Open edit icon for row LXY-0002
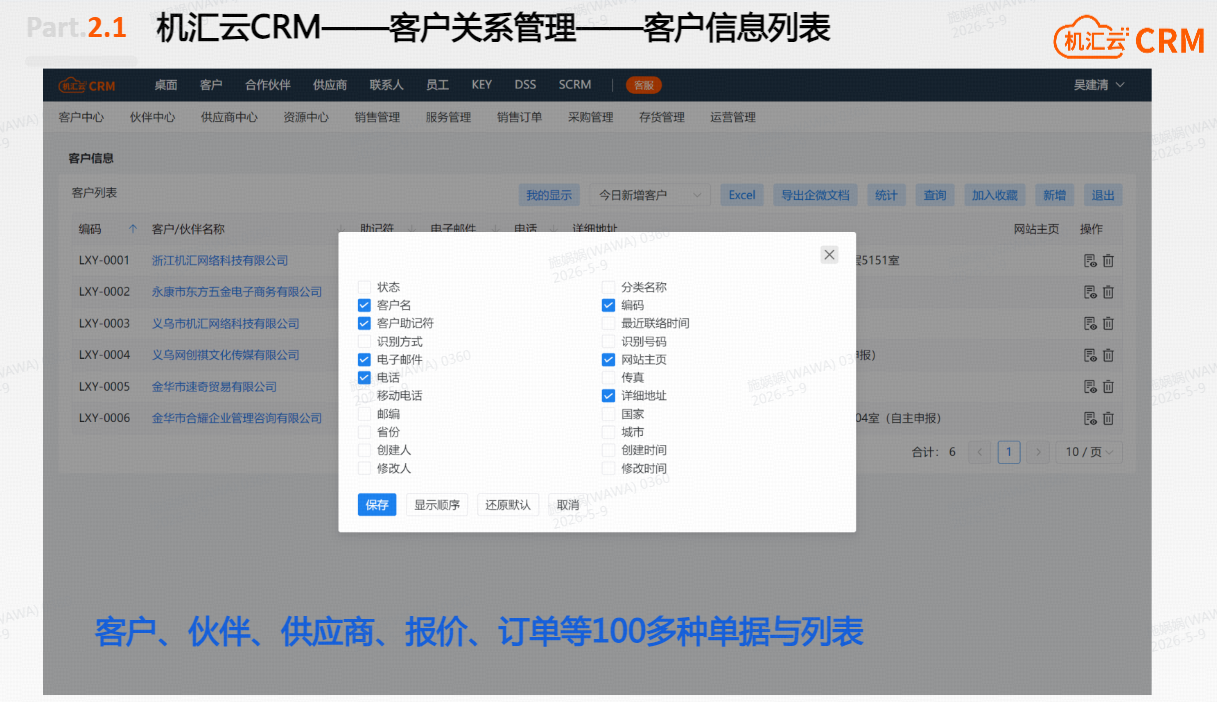The width and height of the screenshot is (1217, 702). [x=1090, y=292]
